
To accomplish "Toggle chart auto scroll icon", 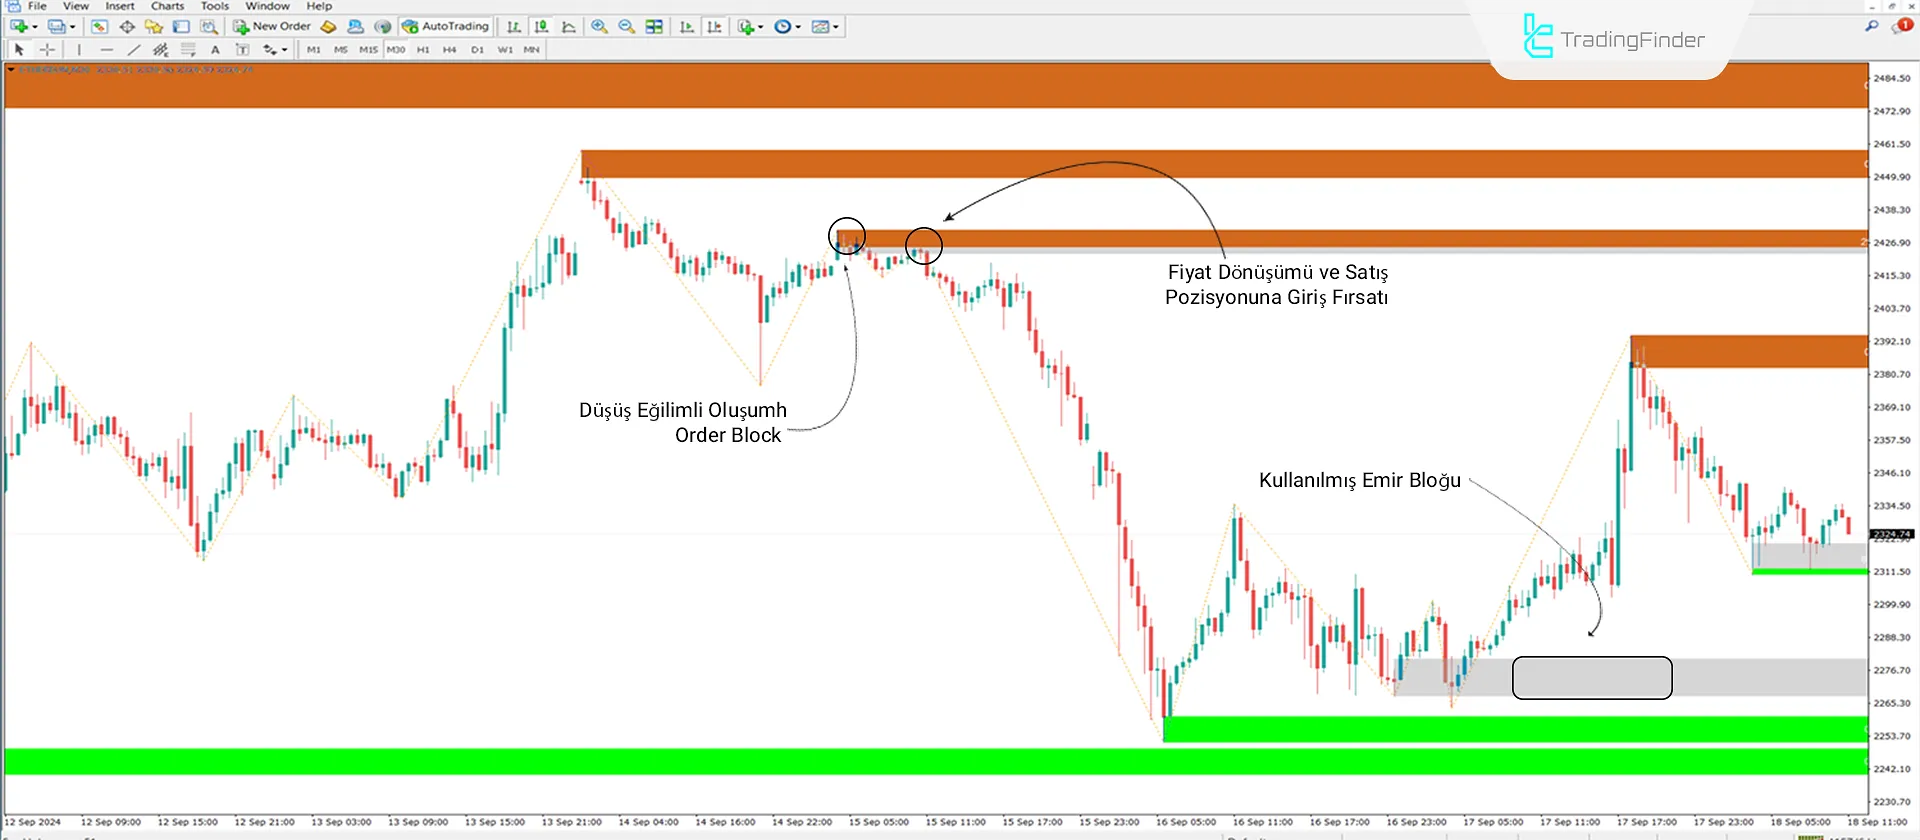I will pyautogui.click(x=686, y=27).
